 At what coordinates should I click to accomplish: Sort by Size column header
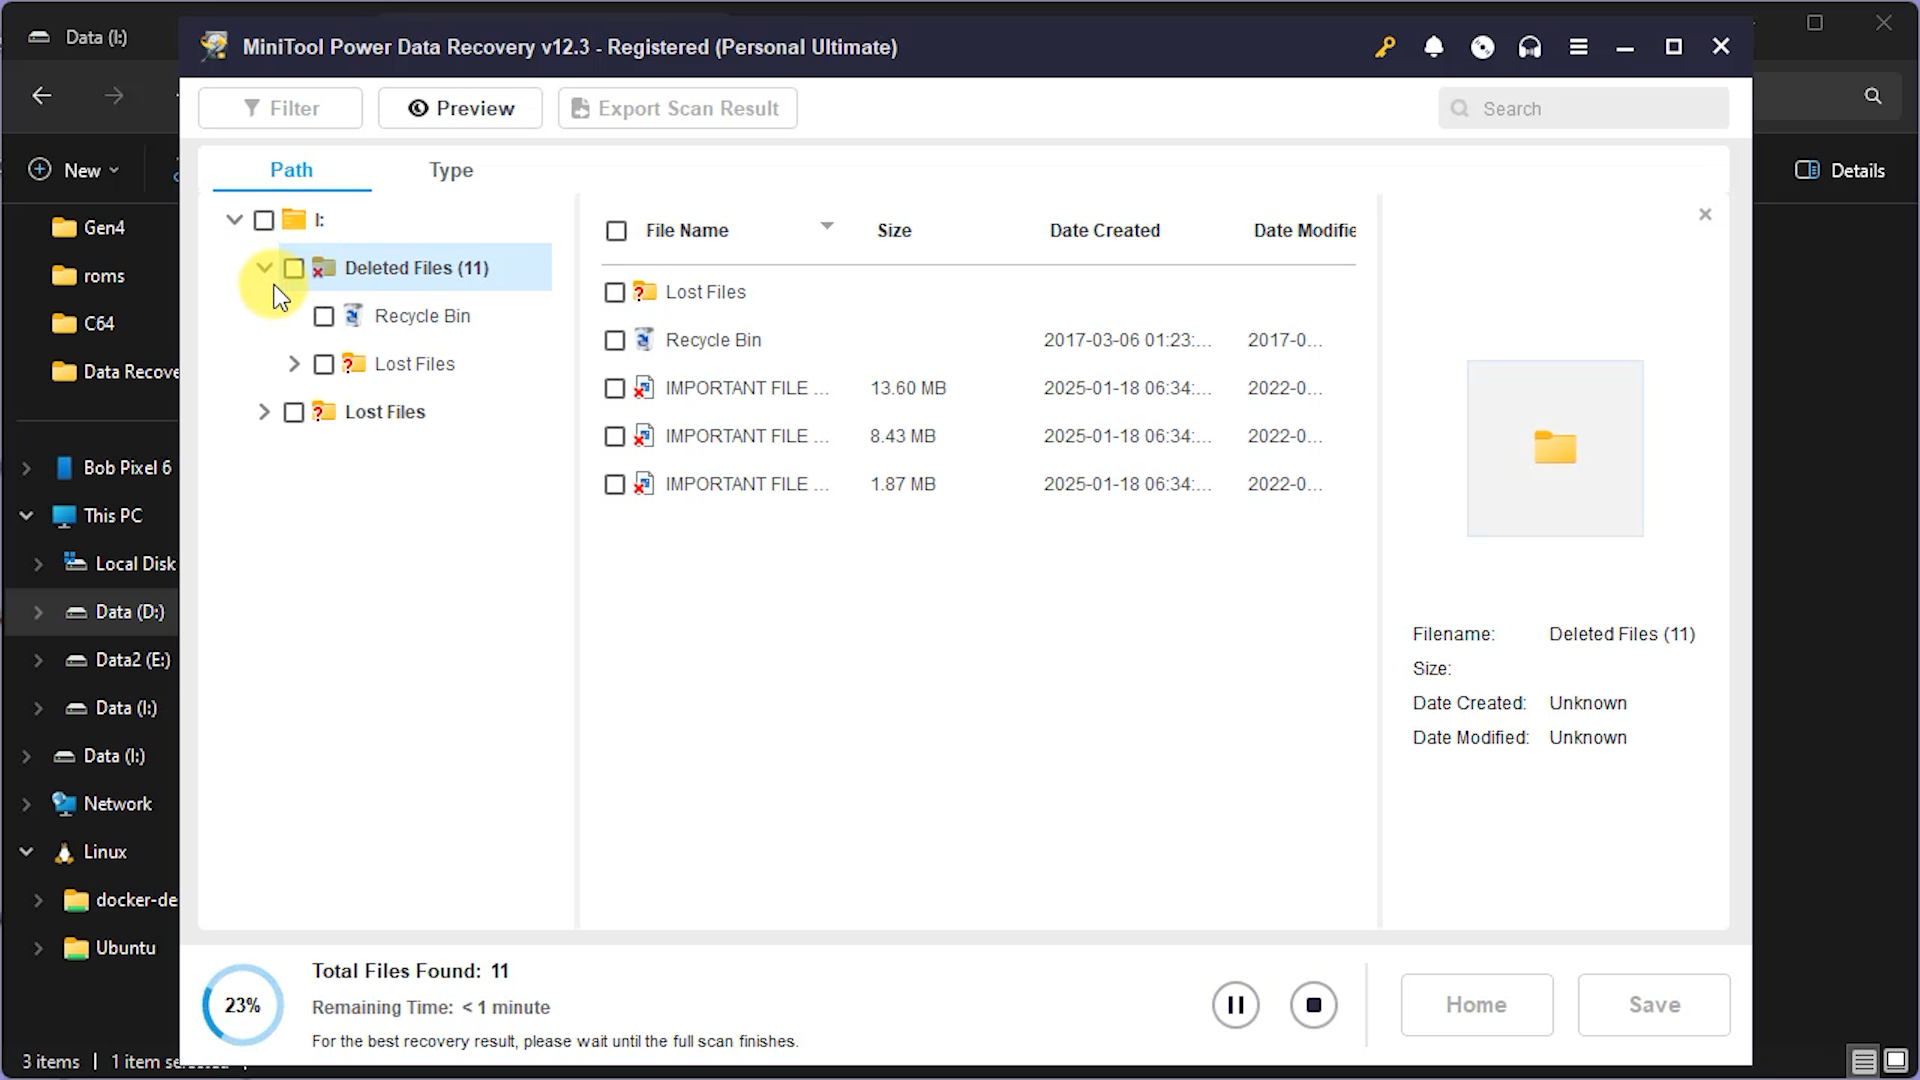(894, 231)
